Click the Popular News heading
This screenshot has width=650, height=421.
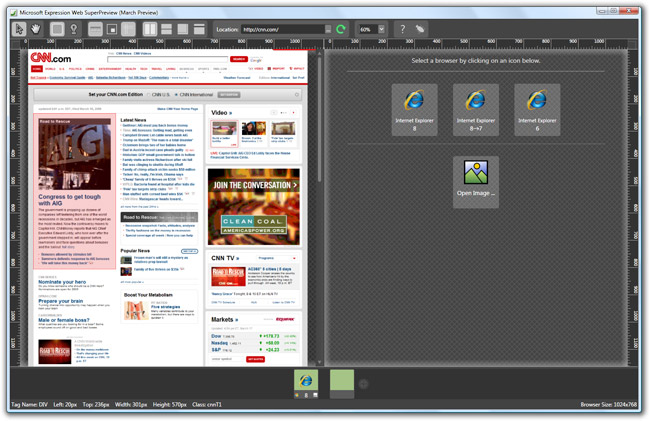pyautogui.click(x=135, y=251)
